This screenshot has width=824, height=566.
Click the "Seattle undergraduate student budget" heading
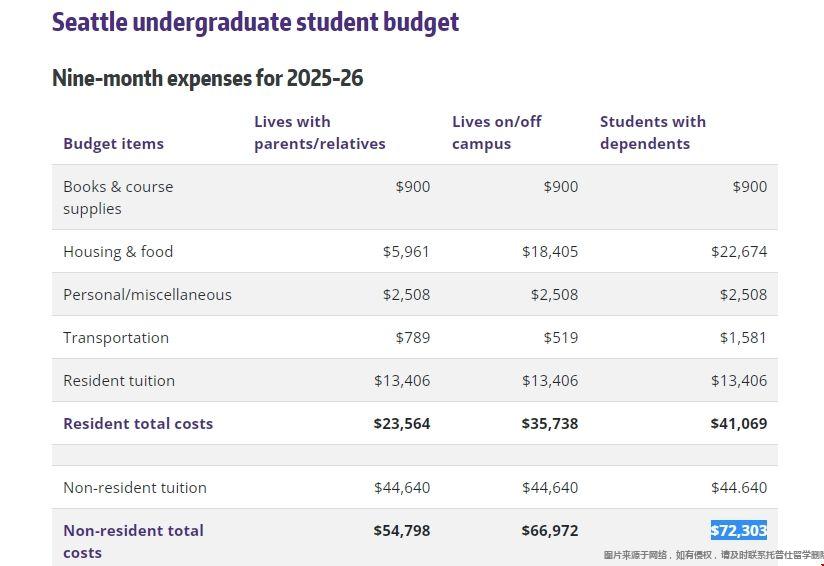(255, 22)
